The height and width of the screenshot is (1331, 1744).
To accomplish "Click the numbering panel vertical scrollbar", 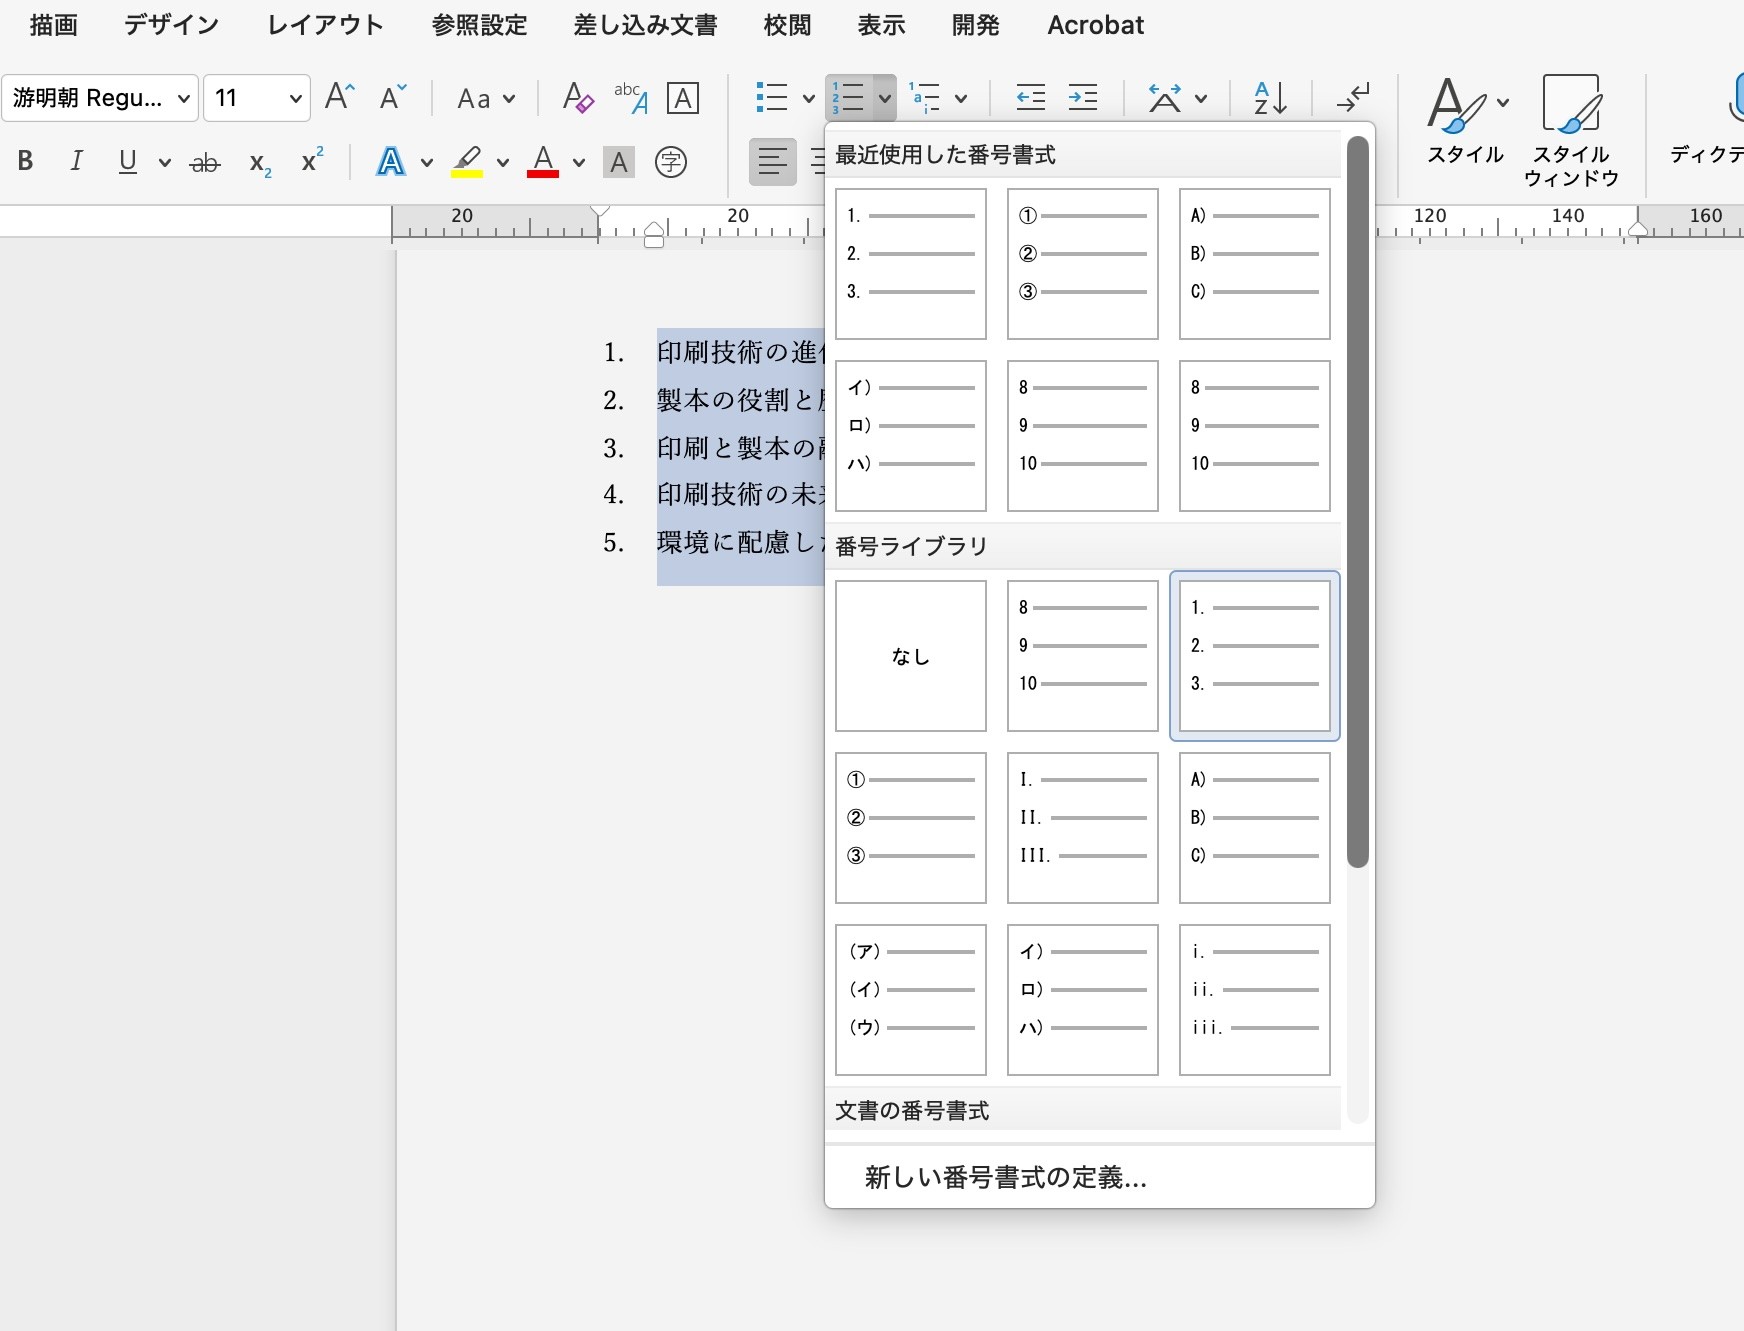I will 1357,500.
